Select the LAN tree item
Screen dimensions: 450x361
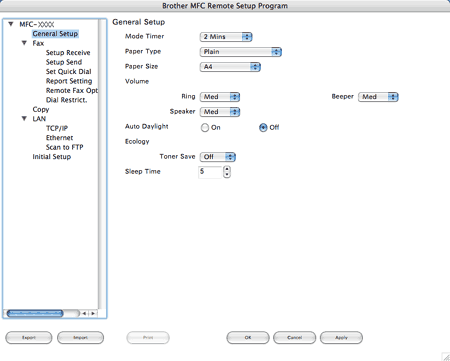(x=39, y=119)
